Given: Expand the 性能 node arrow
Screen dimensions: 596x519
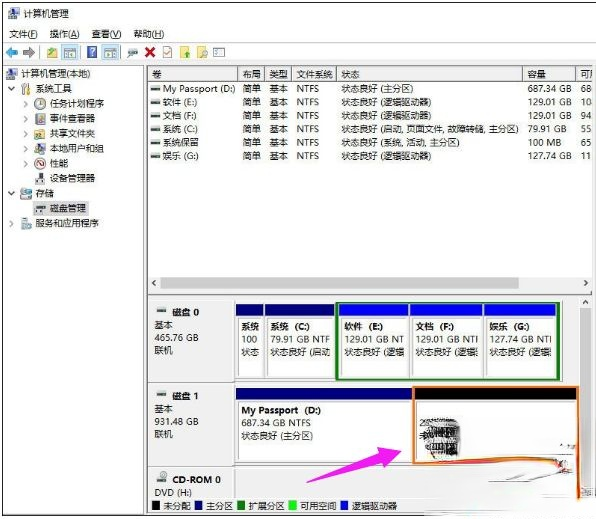Looking at the screenshot, I should pos(25,163).
